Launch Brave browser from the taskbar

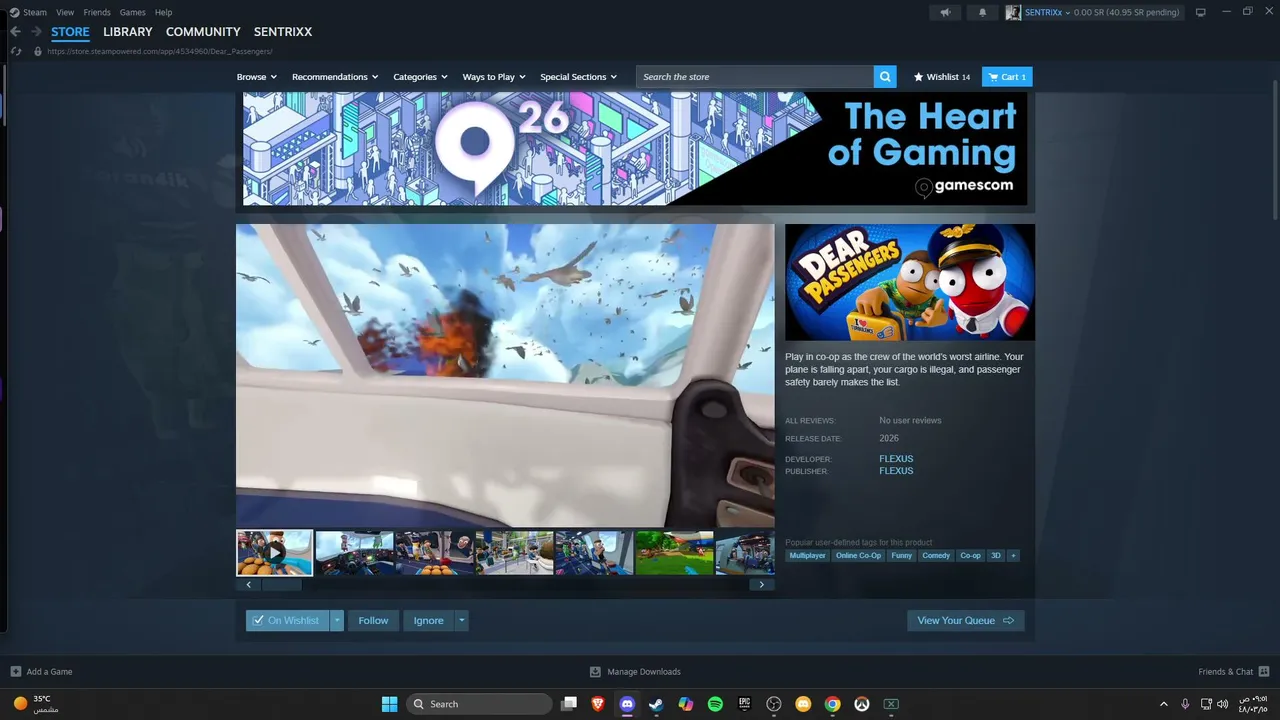point(598,704)
